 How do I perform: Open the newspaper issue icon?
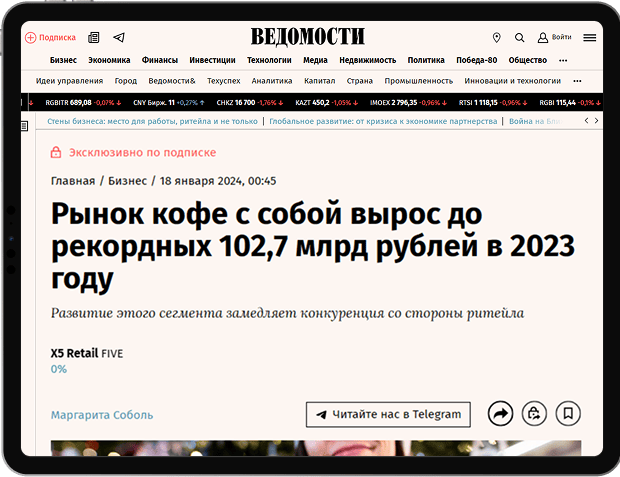pos(94,38)
